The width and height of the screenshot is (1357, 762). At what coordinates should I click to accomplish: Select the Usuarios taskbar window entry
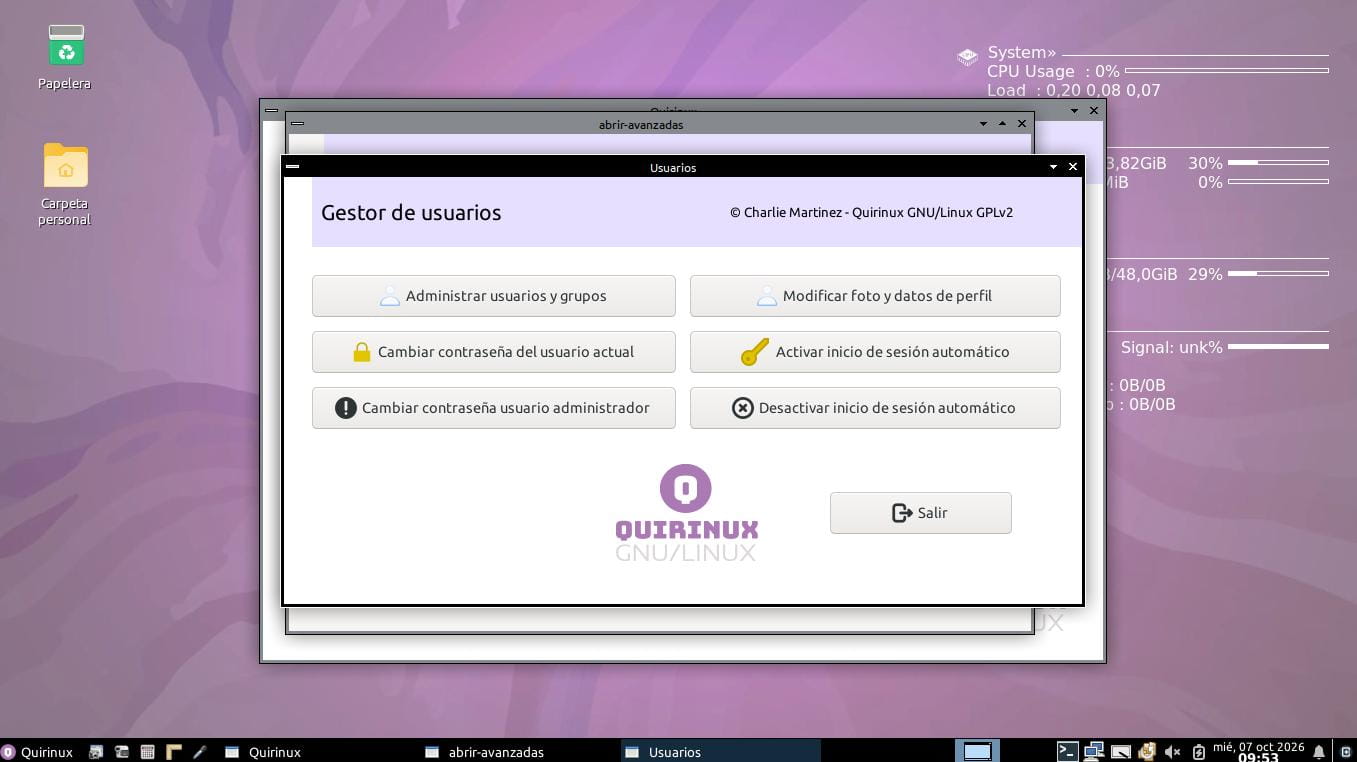click(x=720, y=752)
